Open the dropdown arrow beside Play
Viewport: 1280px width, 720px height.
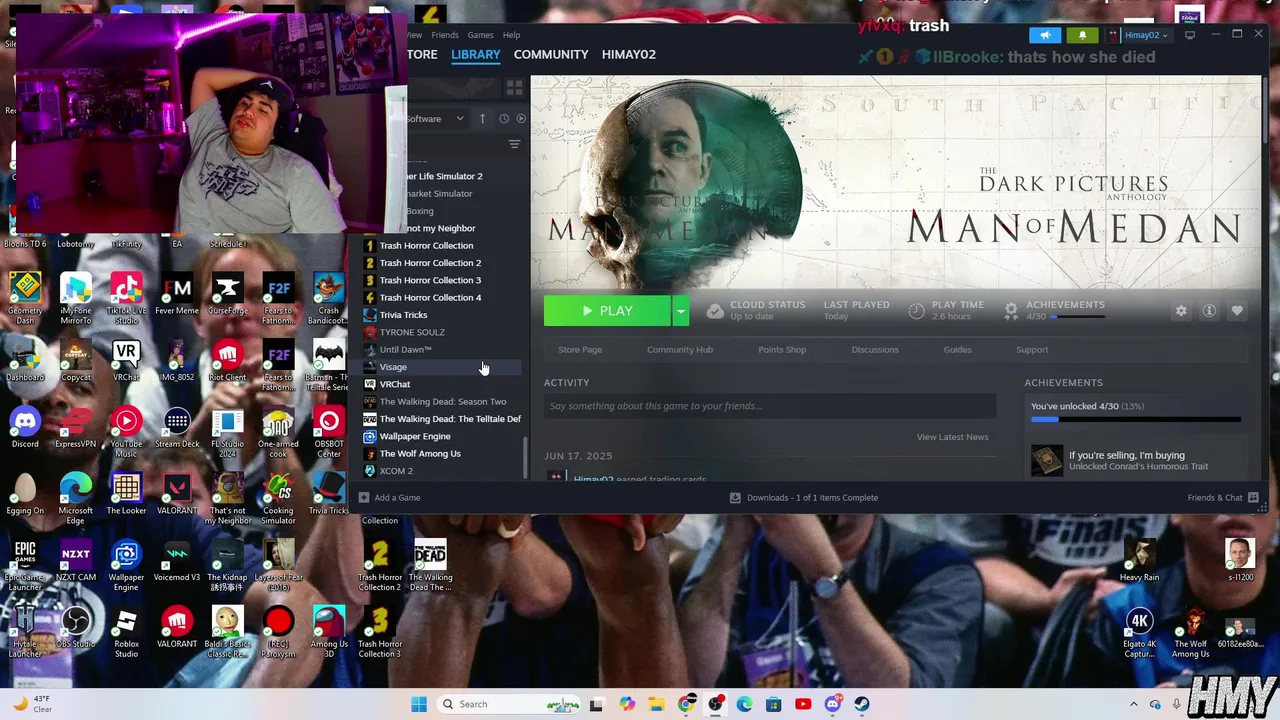coord(681,311)
